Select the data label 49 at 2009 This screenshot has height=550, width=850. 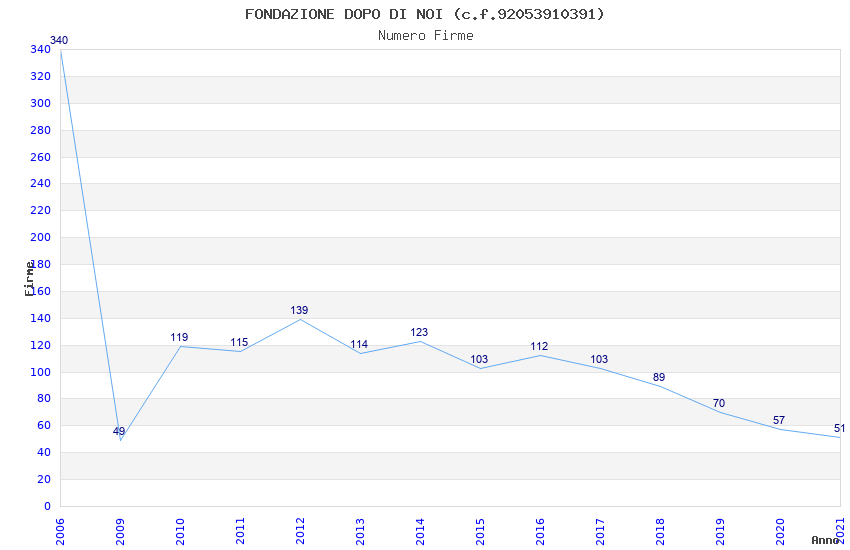119,431
